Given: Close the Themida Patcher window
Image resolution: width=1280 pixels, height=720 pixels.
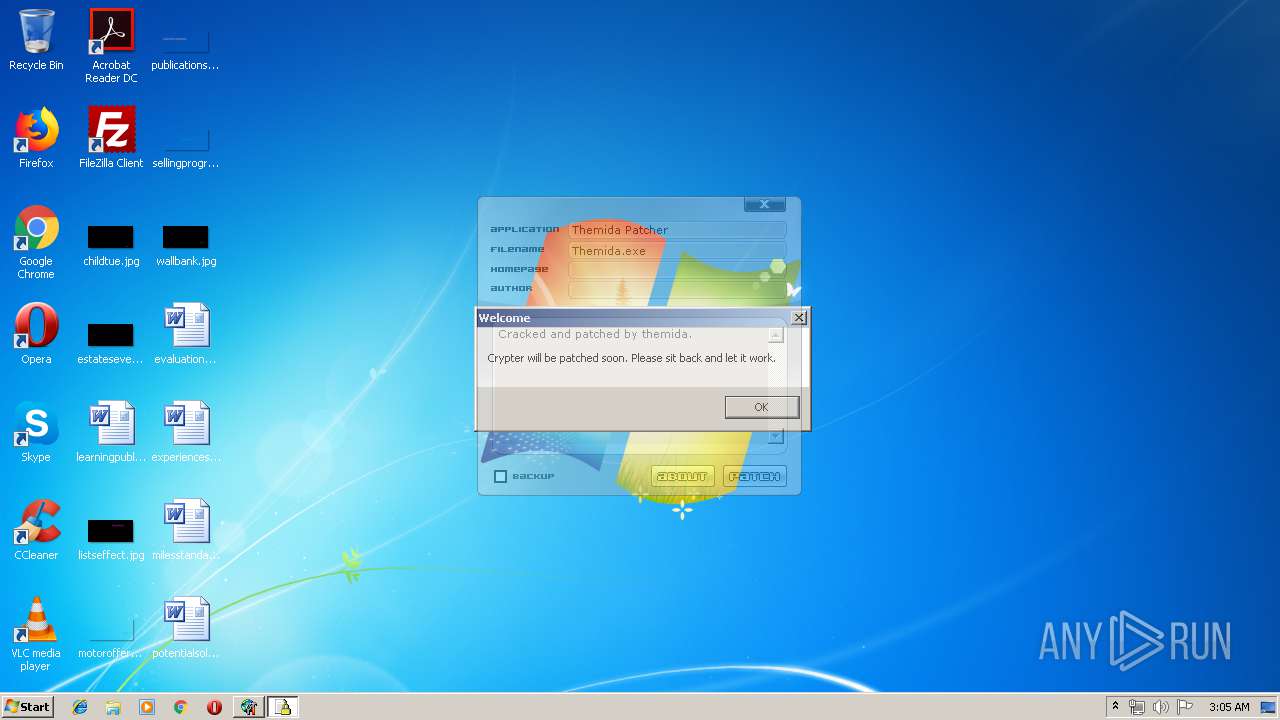Looking at the screenshot, I should (765, 204).
